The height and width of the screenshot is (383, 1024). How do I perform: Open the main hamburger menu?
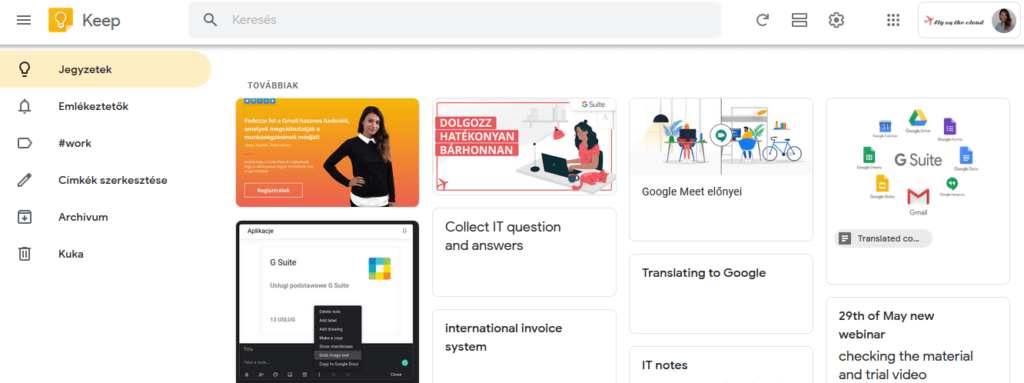tap(24, 20)
